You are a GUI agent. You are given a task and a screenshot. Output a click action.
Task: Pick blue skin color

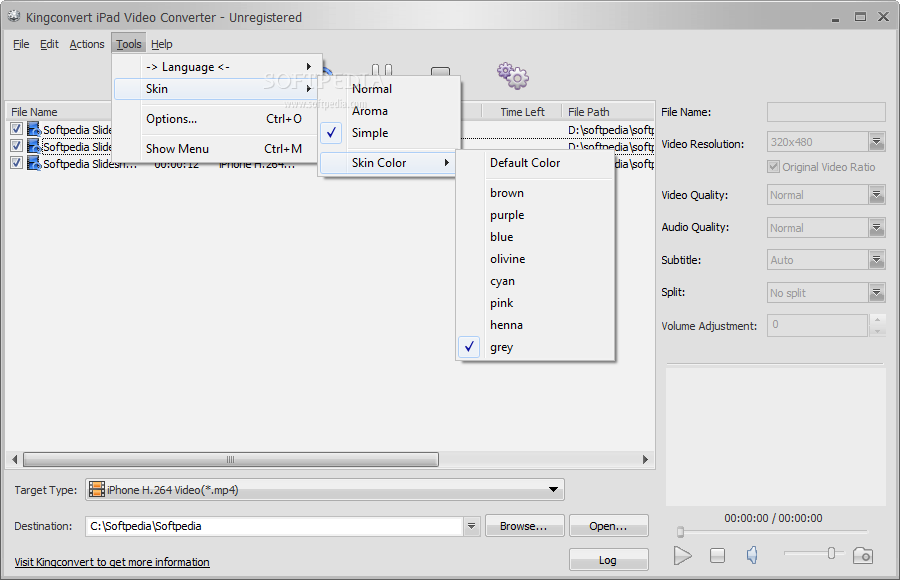click(535, 237)
